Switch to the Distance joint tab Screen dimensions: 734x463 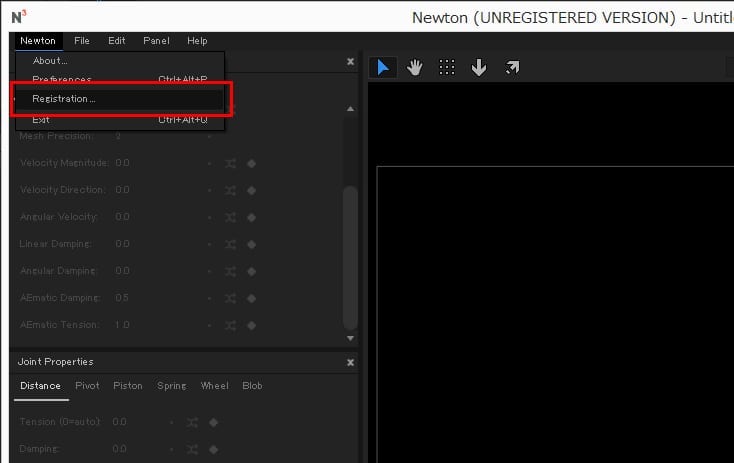pyautogui.click(x=41, y=386)
